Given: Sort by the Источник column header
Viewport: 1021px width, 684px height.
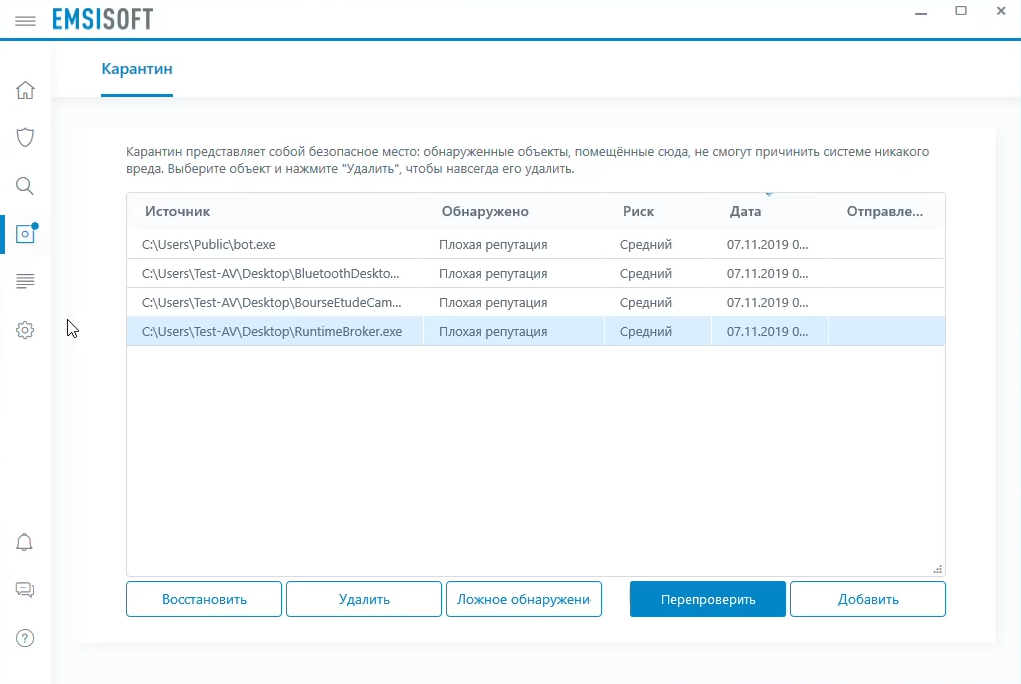Looking at the screenshot, I should [177, 211].
